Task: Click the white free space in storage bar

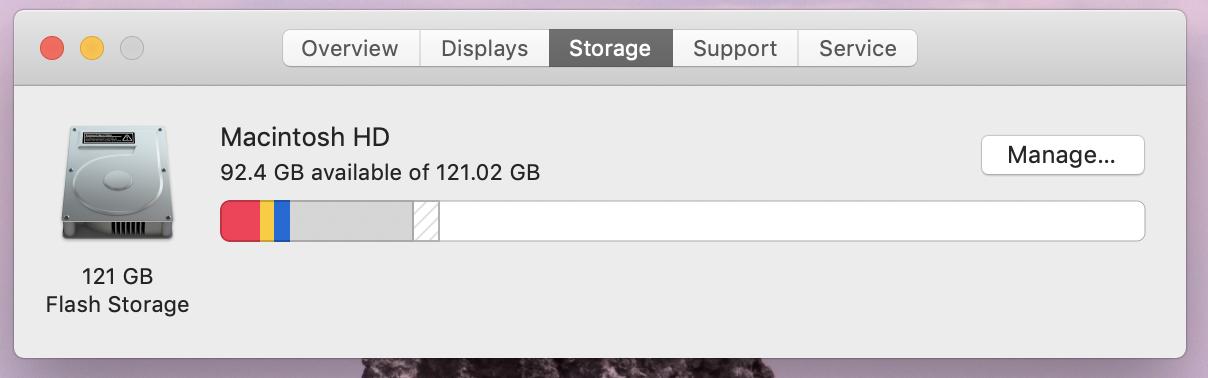Action: [791, 221]
